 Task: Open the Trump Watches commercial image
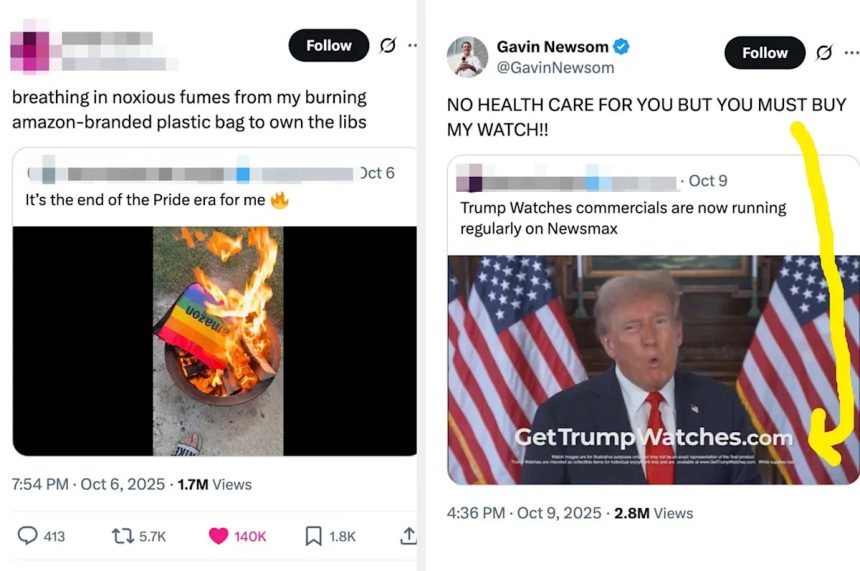coord(653,370)
